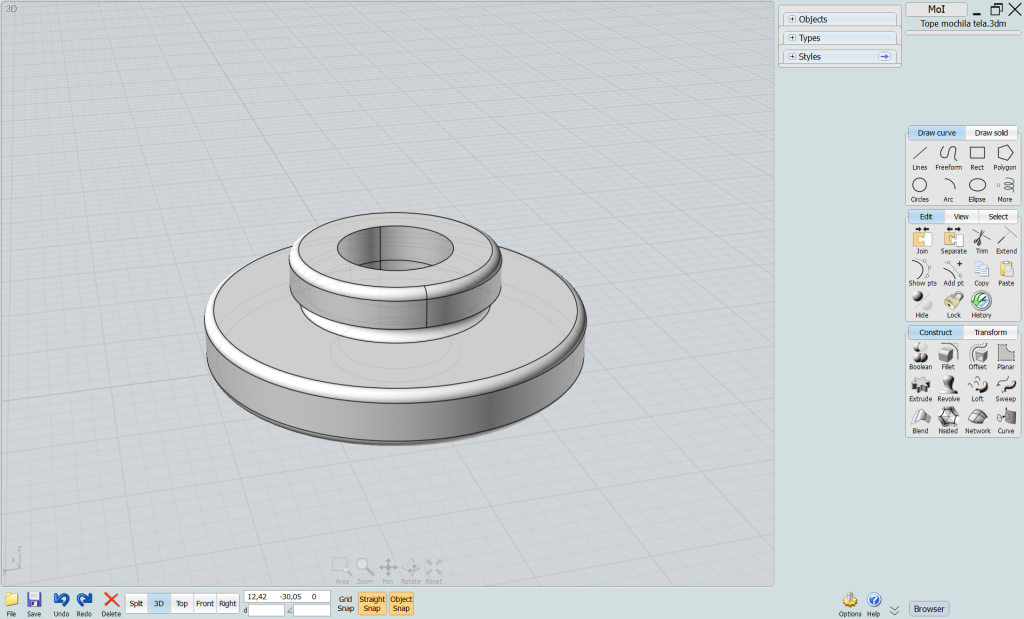Switch viewport to Top view
This screenshot has height=619, width=1024.
coord(181,603)
